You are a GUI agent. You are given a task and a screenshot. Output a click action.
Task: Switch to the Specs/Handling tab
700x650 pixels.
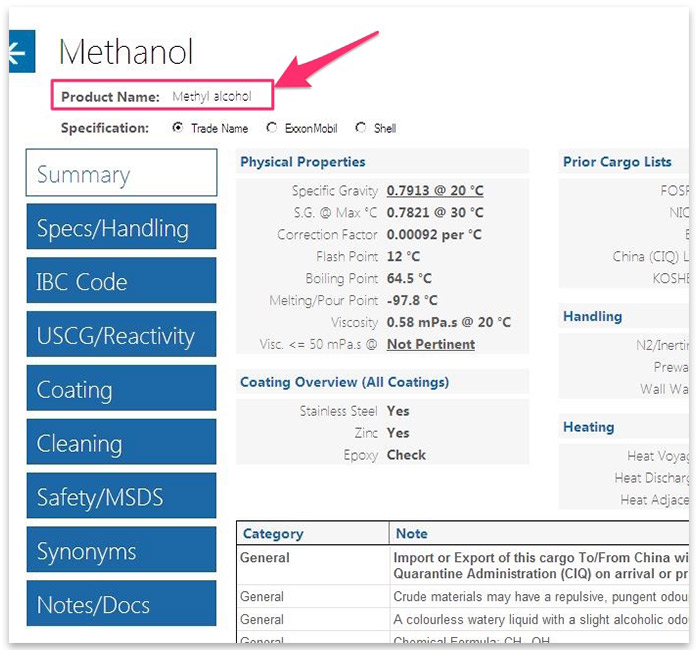coord(121,227)
